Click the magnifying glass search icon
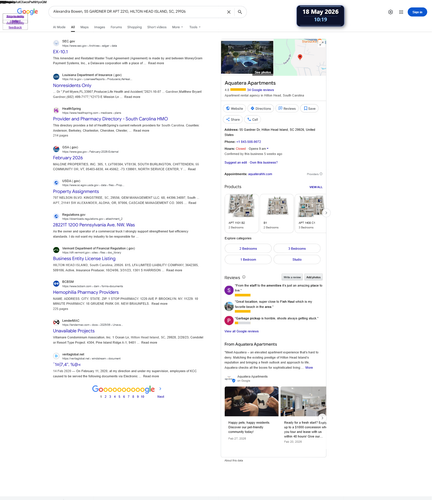Viewport: 437px width, 500px height. (x=240, y=12)
